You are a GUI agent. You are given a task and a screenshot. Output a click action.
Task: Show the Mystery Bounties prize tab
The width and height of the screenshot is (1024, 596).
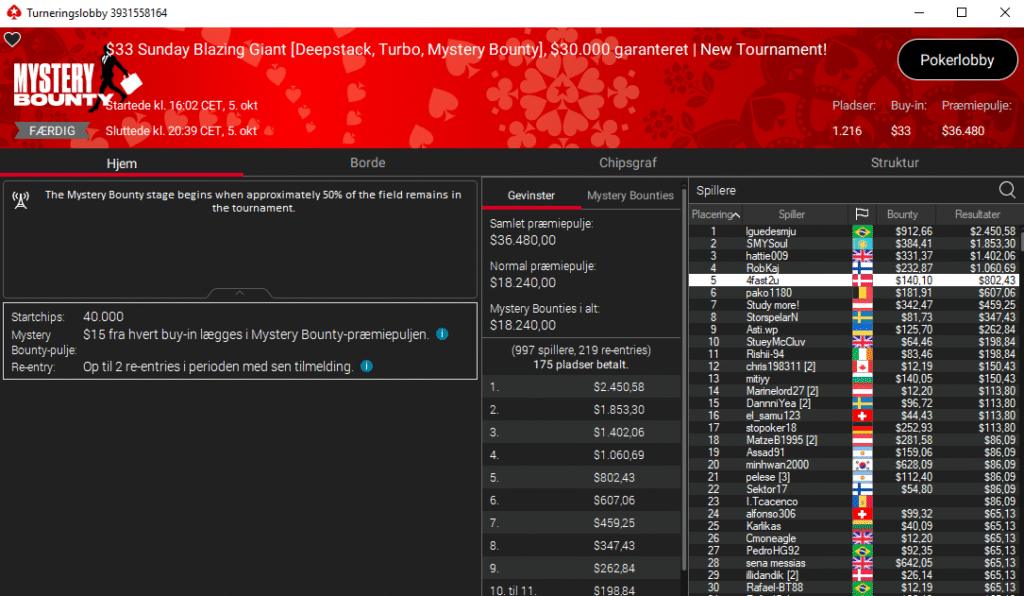[630, 196]
